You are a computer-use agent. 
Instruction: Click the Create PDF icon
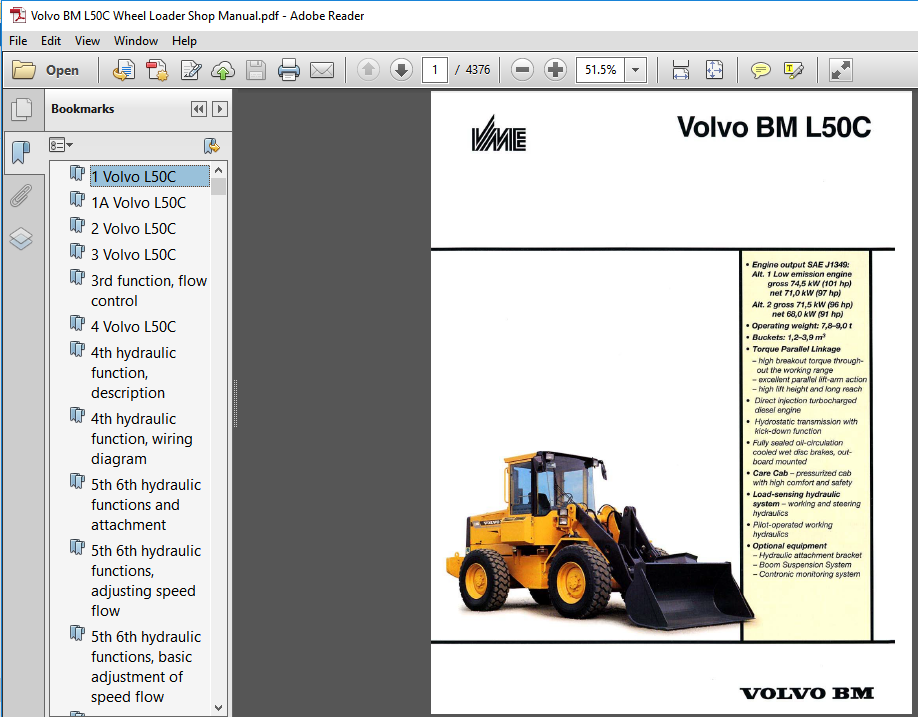tap(157, 70)
